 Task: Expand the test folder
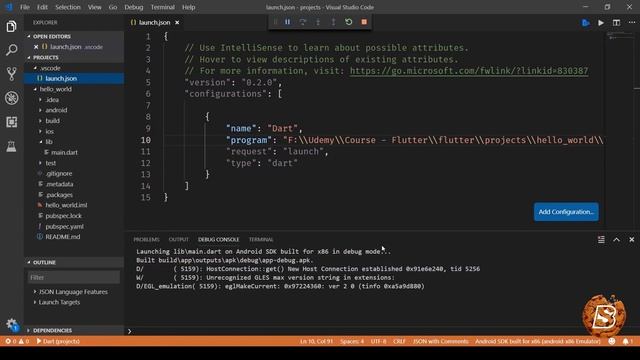pos(40,163)
